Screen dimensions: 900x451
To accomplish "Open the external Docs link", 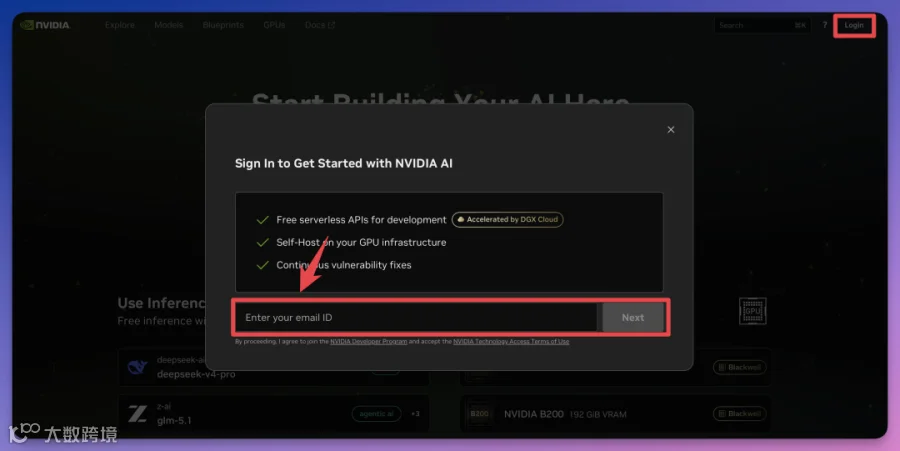I will coord(320,25).
